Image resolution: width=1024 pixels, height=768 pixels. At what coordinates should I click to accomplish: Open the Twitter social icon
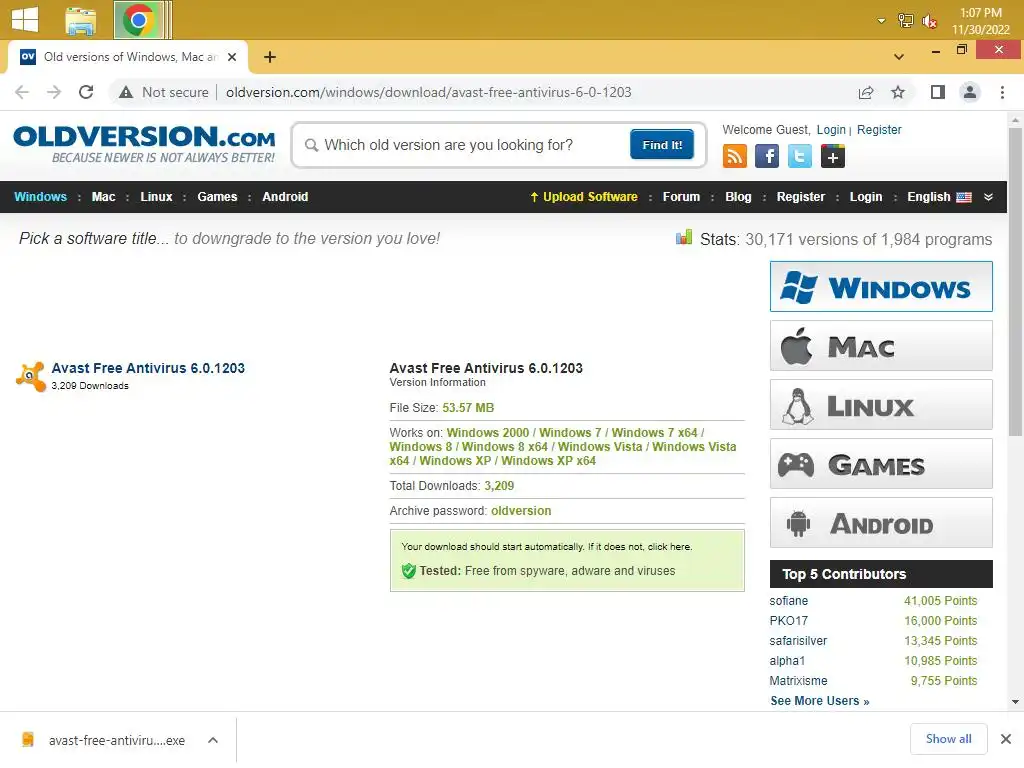coord(799,156)
